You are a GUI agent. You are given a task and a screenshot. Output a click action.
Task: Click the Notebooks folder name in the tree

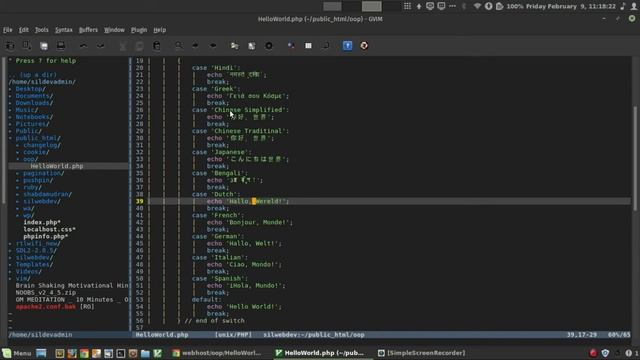pos(32,117)
